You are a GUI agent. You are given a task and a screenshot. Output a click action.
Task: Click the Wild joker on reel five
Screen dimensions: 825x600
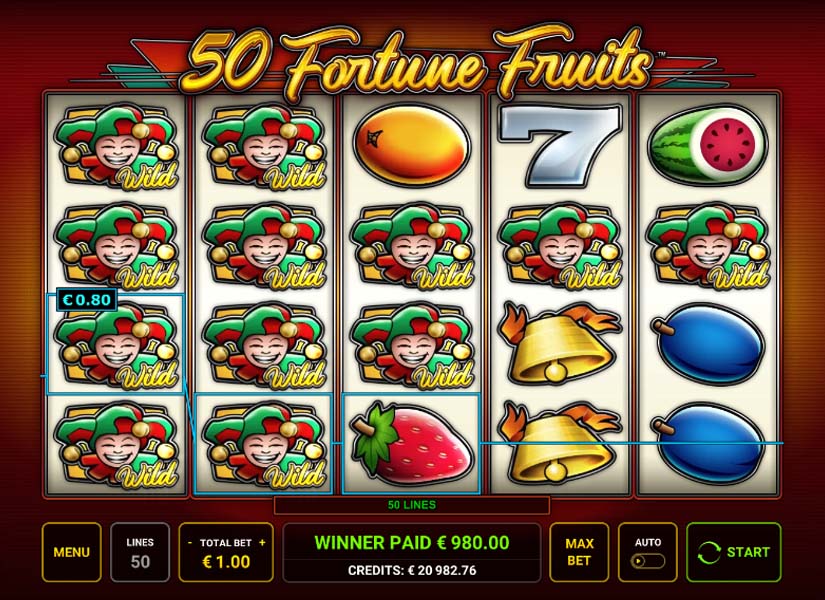tap(708, 246)
